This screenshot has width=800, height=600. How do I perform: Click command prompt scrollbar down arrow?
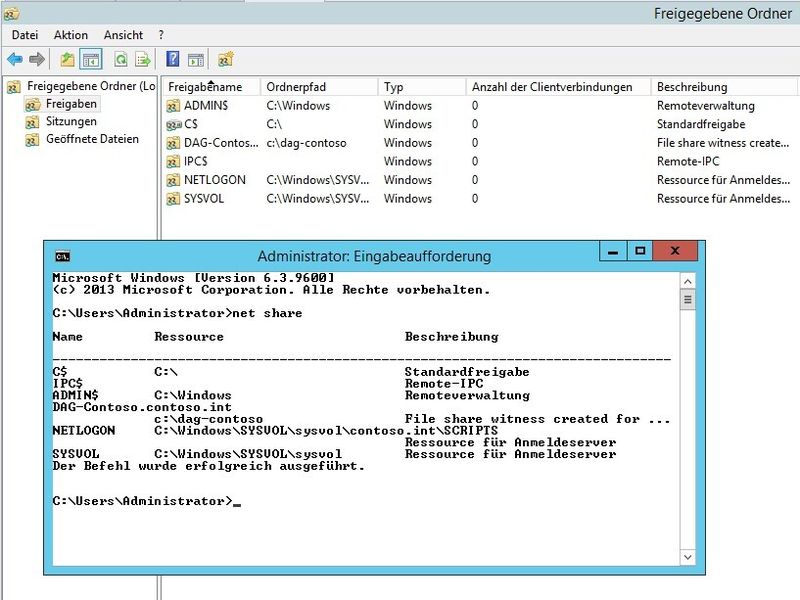(x=687, y=557)
